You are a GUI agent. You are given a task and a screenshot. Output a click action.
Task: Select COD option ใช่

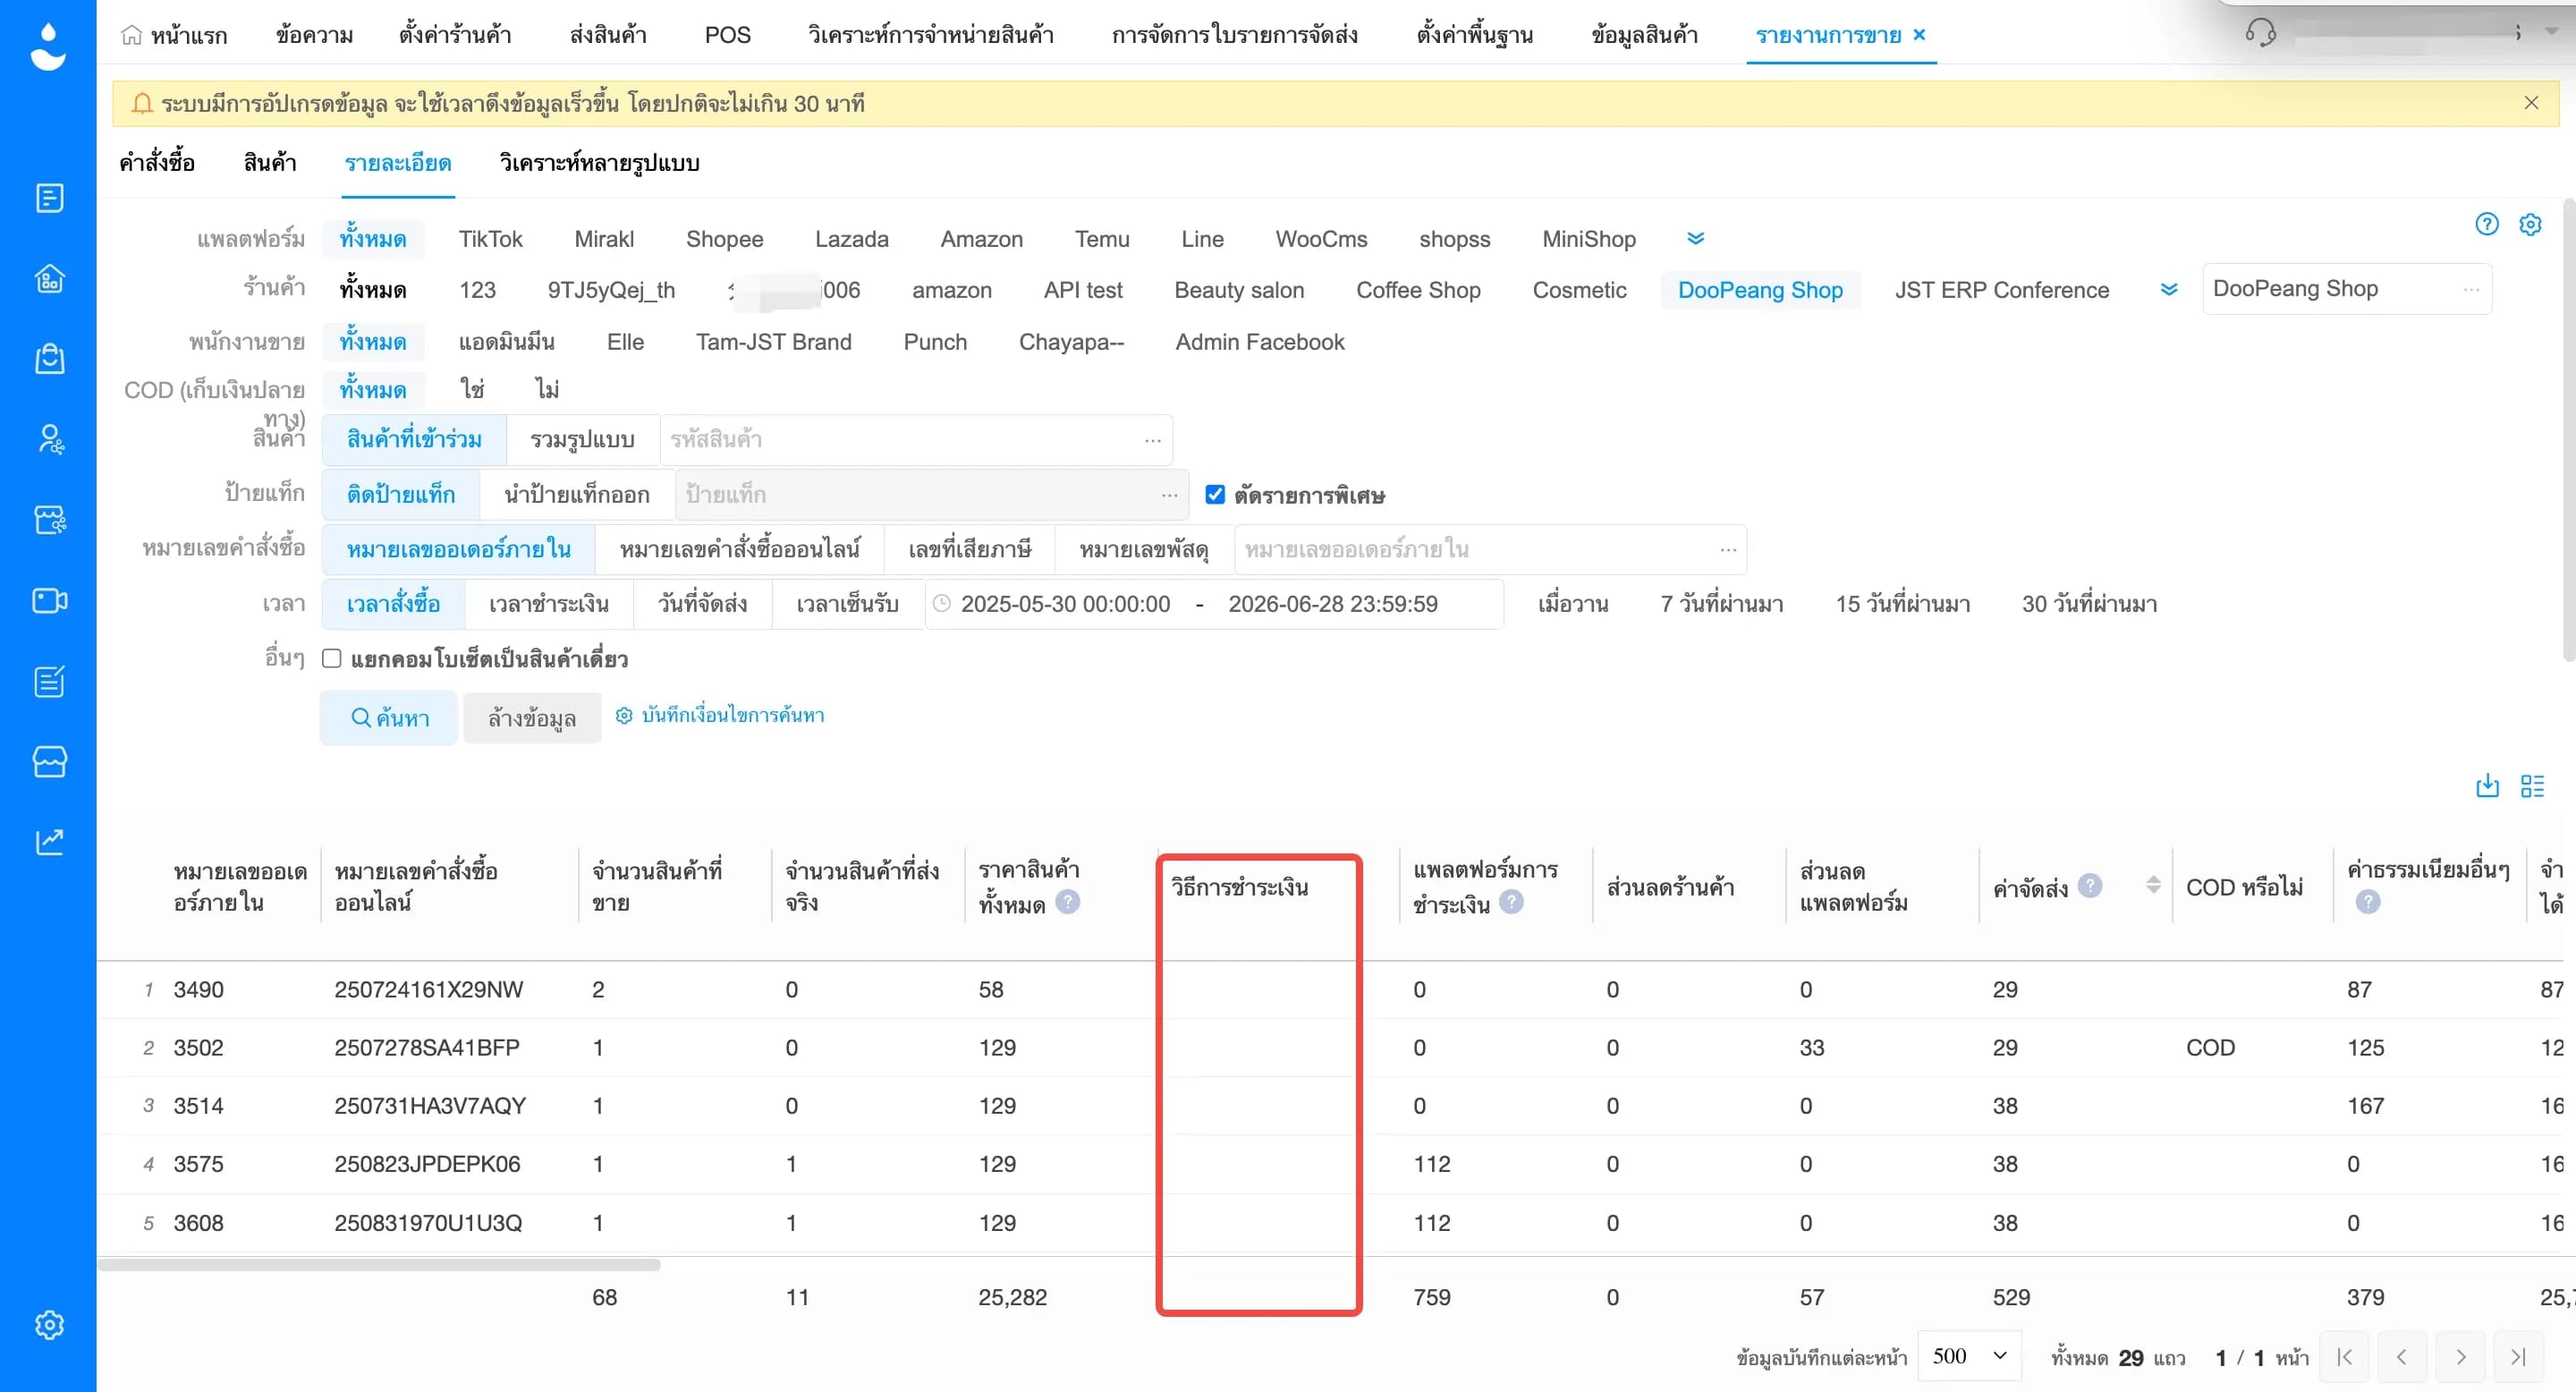pos(472,389)
